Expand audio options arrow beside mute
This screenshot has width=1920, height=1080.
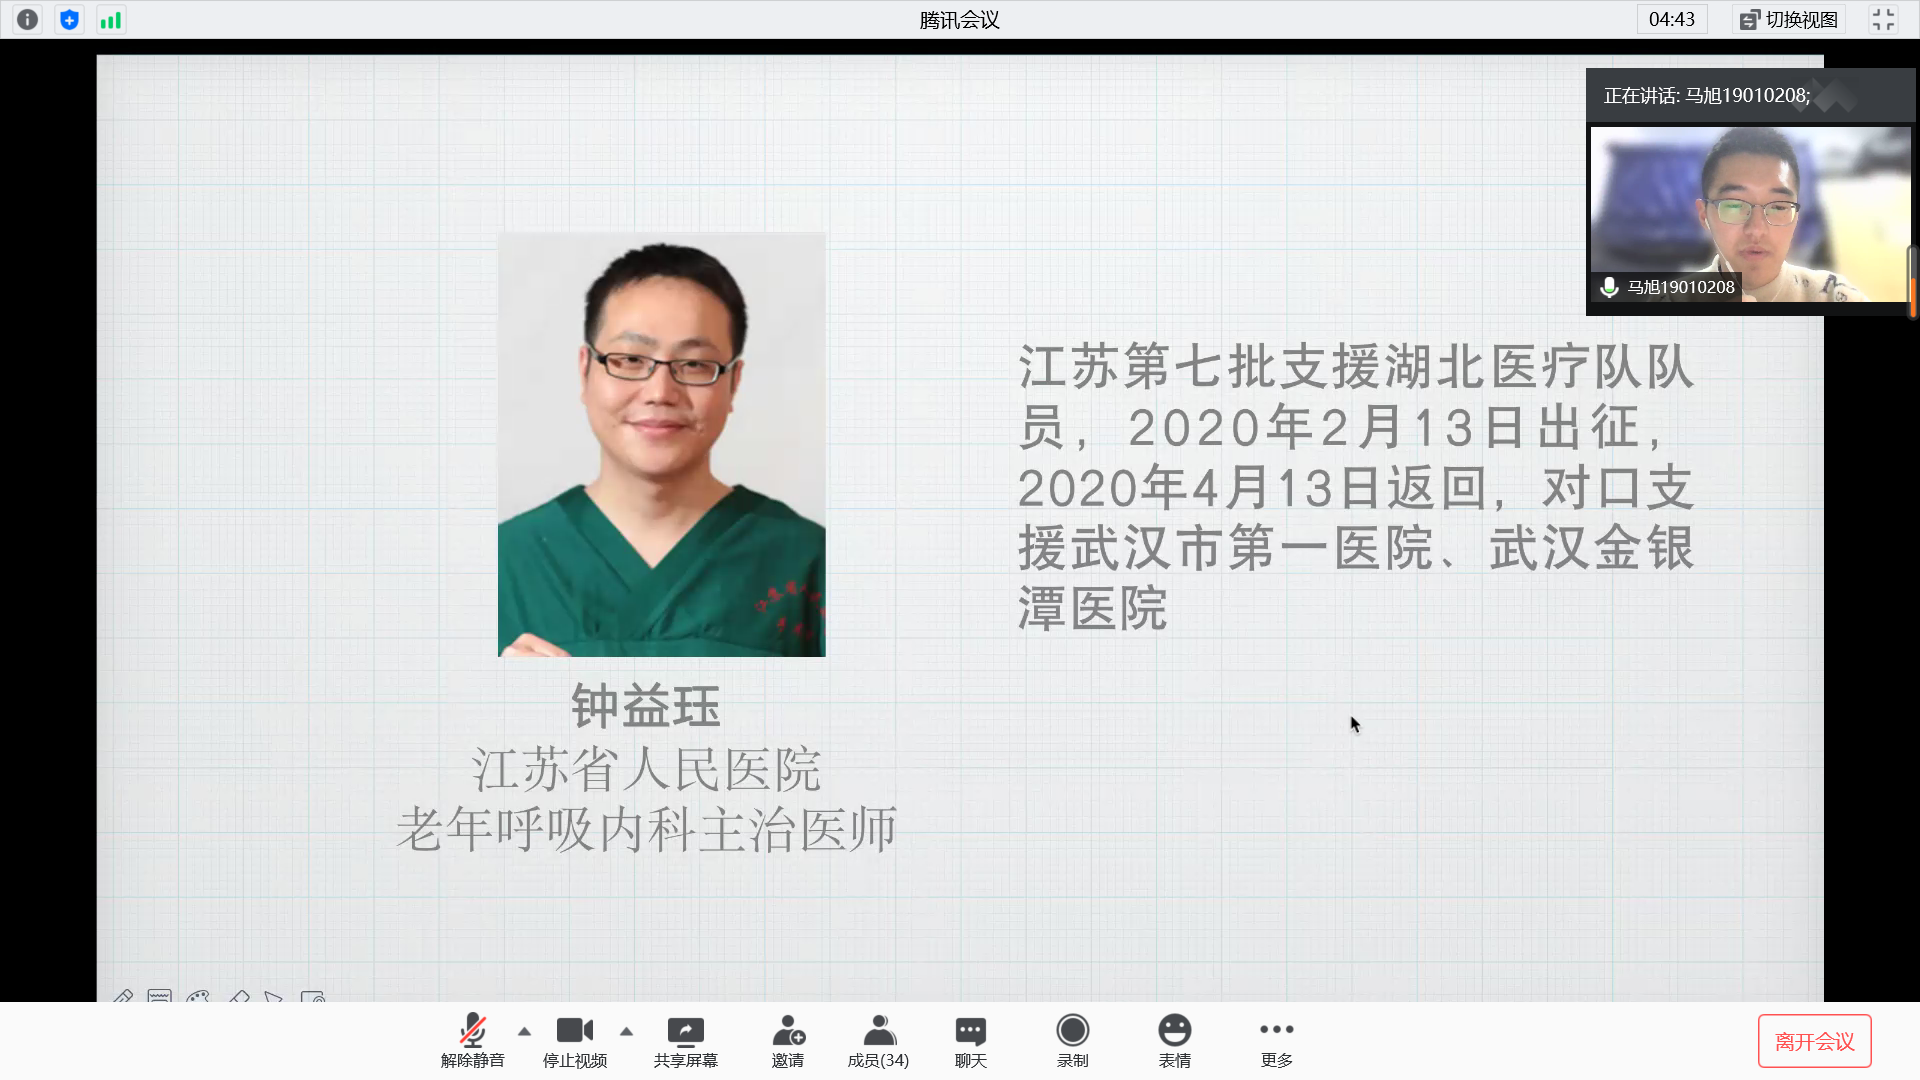pyautogui.click(x=525, y=1031)
